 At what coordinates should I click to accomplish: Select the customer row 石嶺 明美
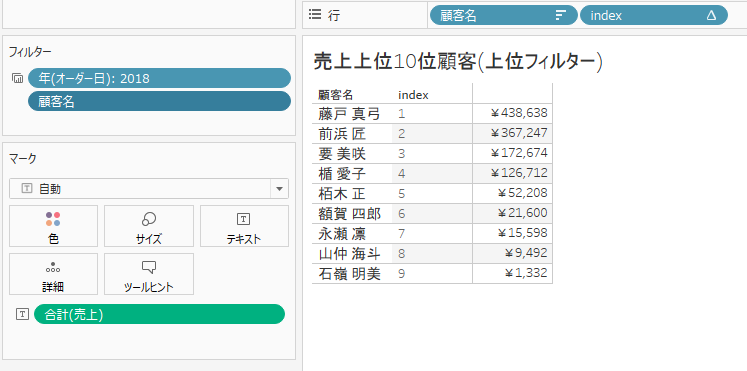pos(349,273)
